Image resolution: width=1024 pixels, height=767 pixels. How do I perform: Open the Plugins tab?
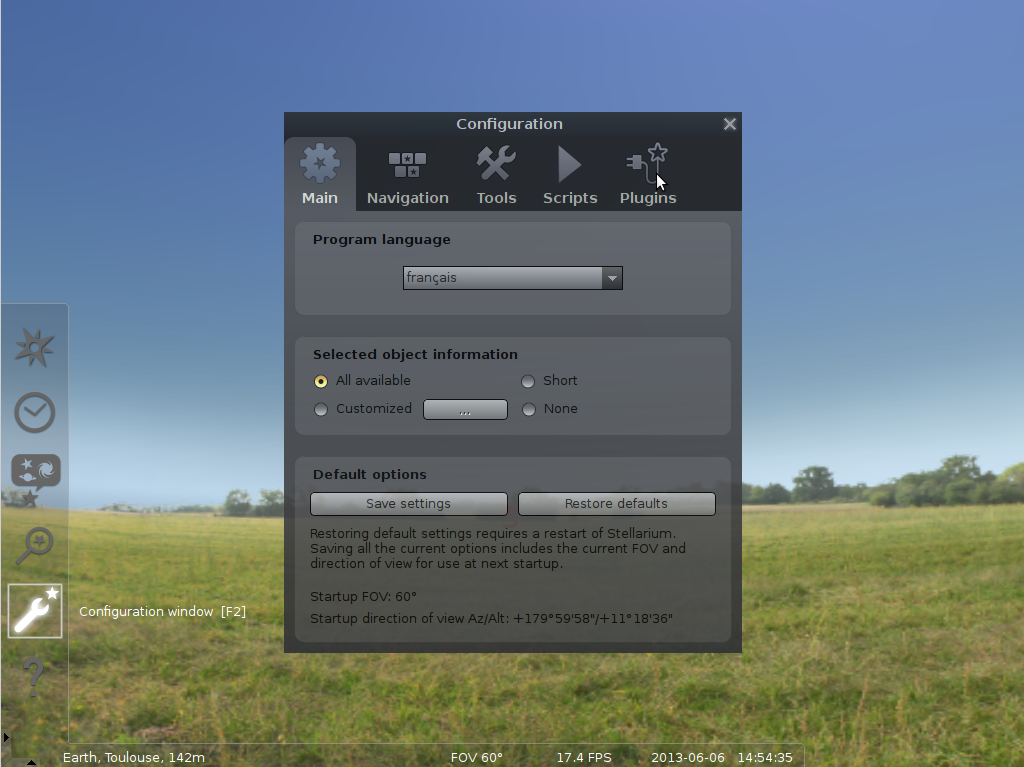[648, 174]
